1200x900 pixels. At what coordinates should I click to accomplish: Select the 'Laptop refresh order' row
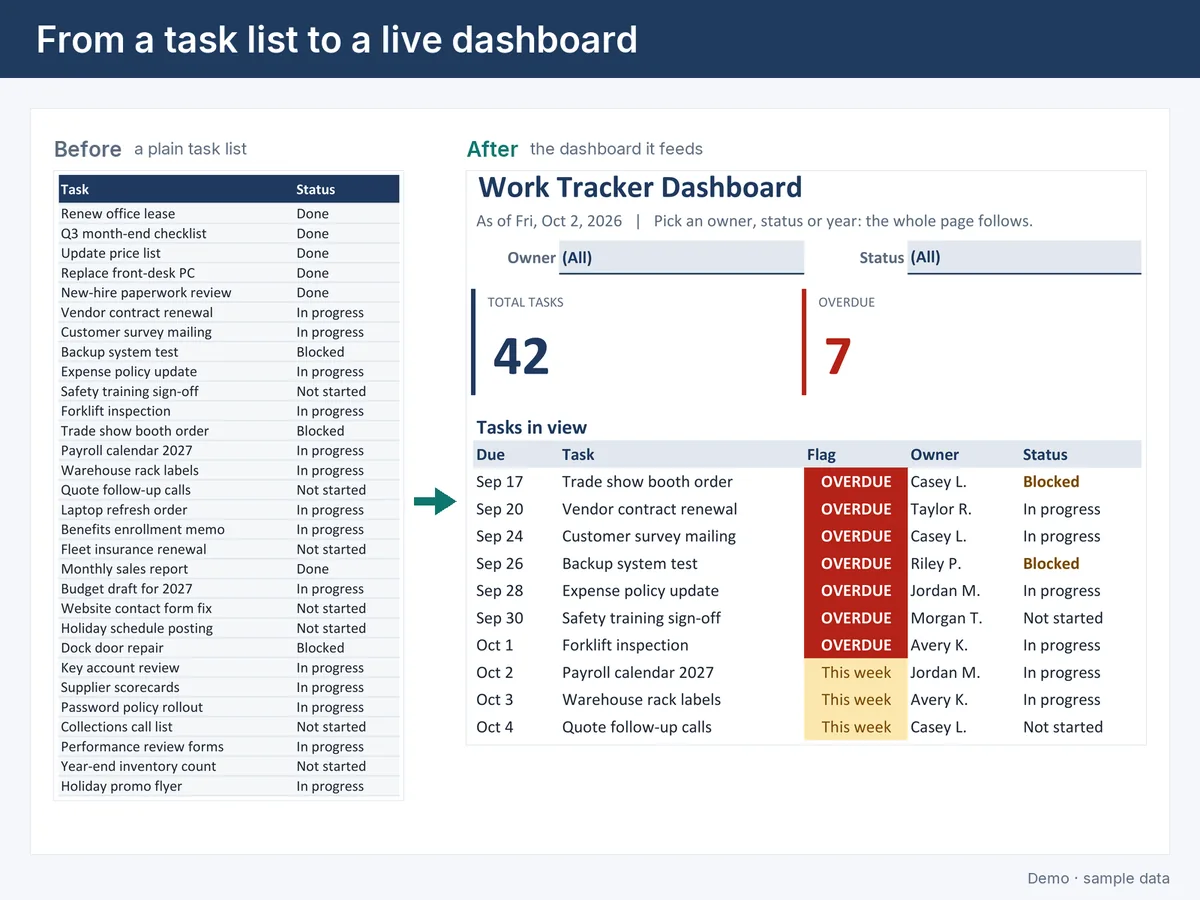click(228, 509)
